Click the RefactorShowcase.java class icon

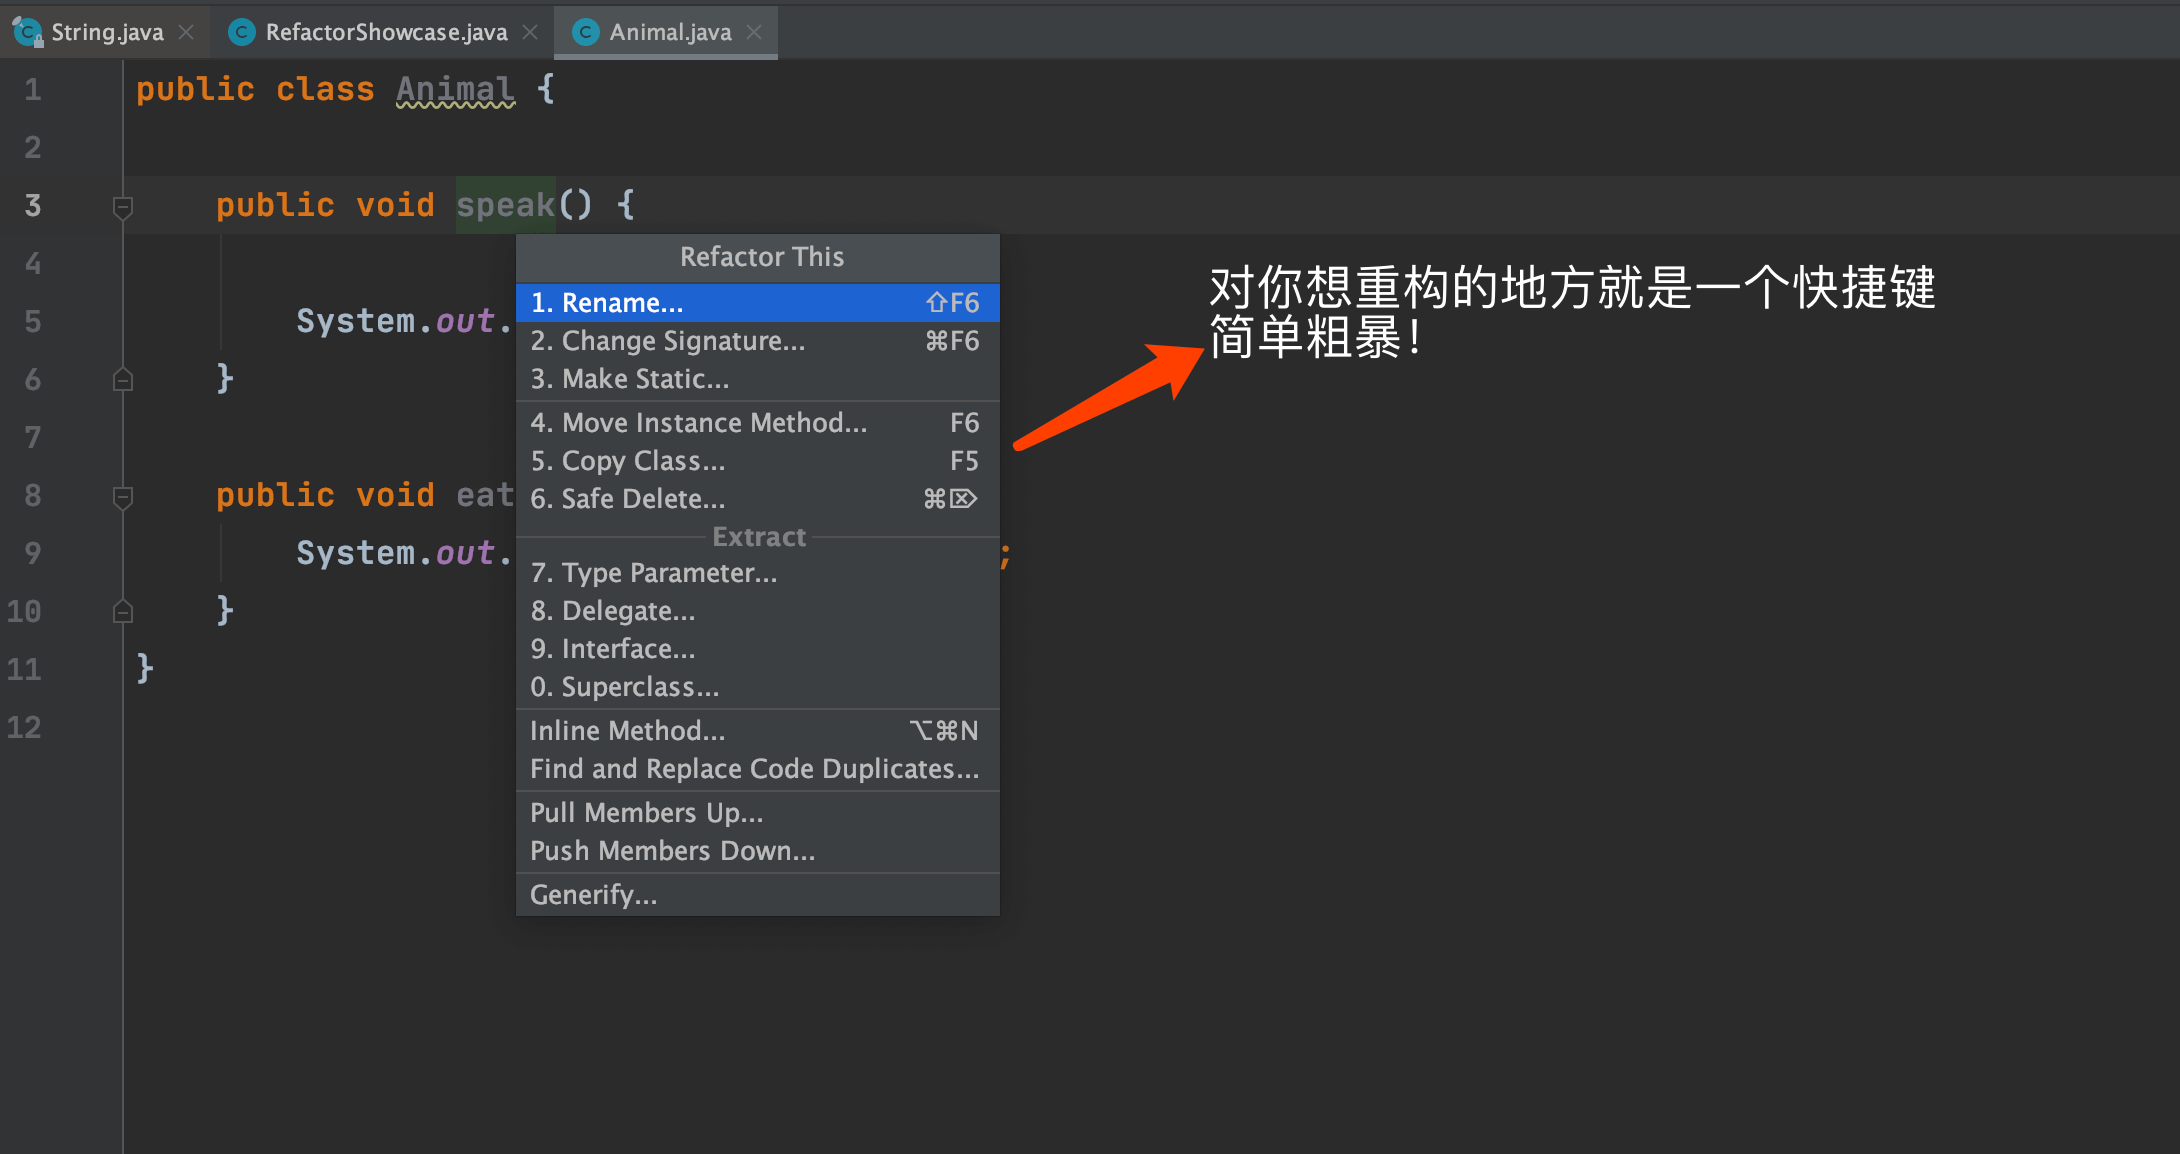click(241, 32)
